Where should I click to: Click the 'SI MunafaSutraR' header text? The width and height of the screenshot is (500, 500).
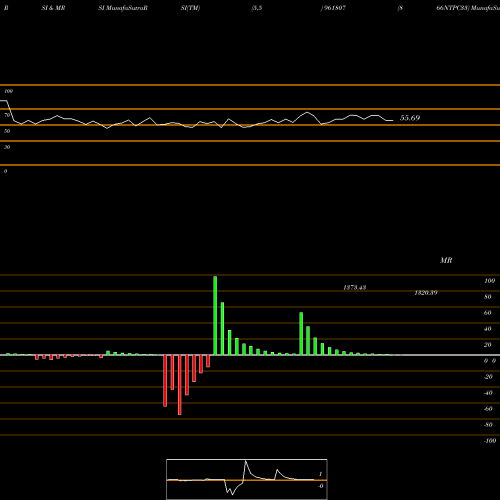(123, 8)
